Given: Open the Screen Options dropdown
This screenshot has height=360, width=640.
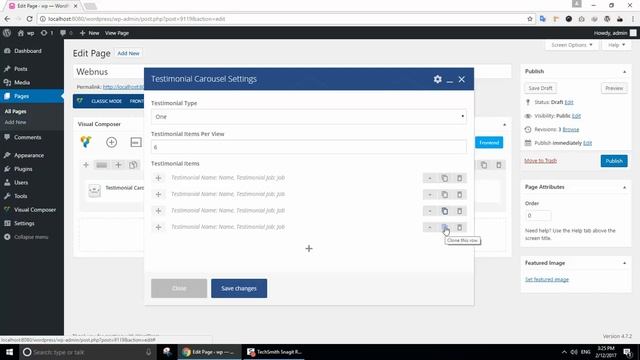Looking at the screenshot, I should (572, 45).
